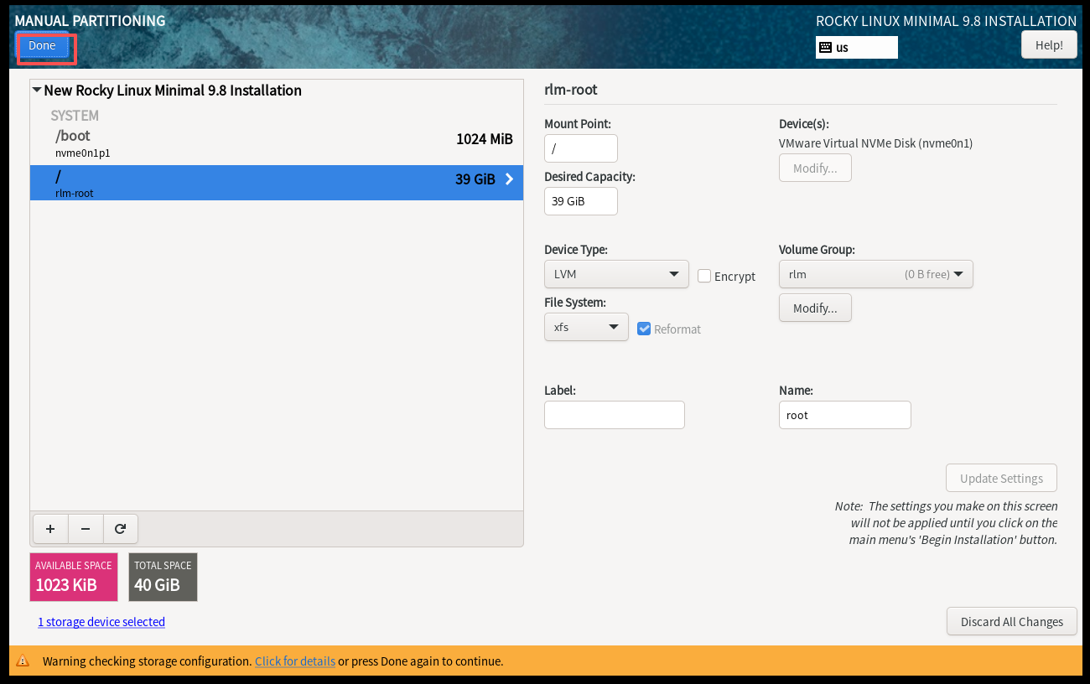Viewport: 1090px width, 684px height.
Task: Open the Device Type LVM dropdown
Action: [616, 275]
